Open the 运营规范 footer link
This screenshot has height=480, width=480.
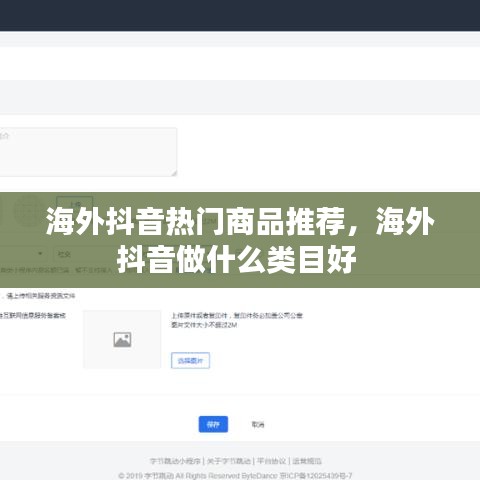307,461
